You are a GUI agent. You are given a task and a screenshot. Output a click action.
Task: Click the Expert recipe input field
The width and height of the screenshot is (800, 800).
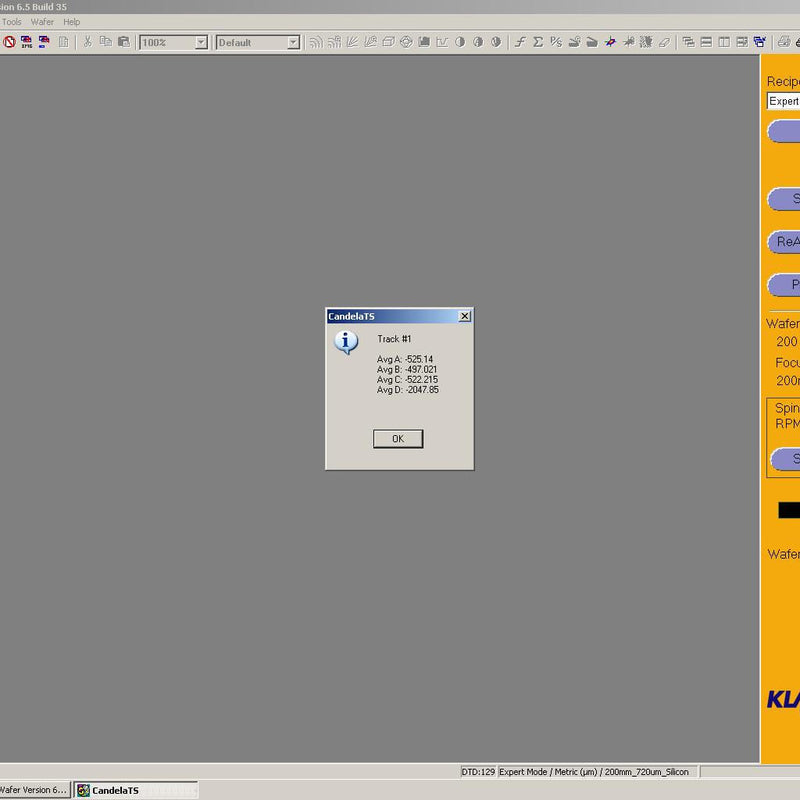(x=783, y=101)
